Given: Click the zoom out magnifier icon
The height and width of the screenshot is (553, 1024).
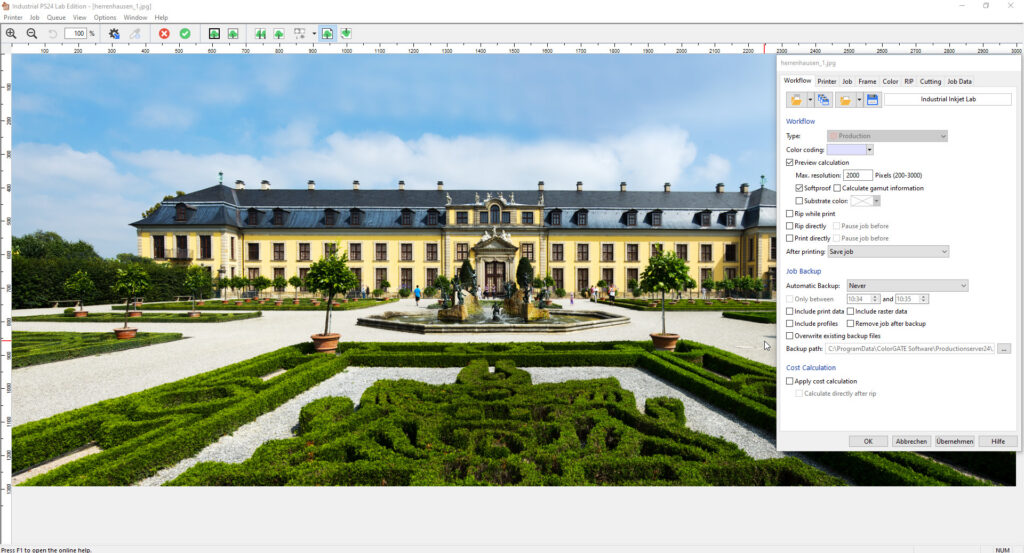Looking at the screenshot, I should (x=32, y=33).
